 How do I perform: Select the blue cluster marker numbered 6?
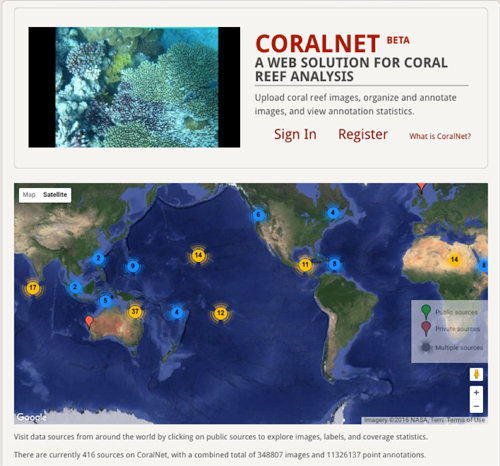[x=258, y=215]
